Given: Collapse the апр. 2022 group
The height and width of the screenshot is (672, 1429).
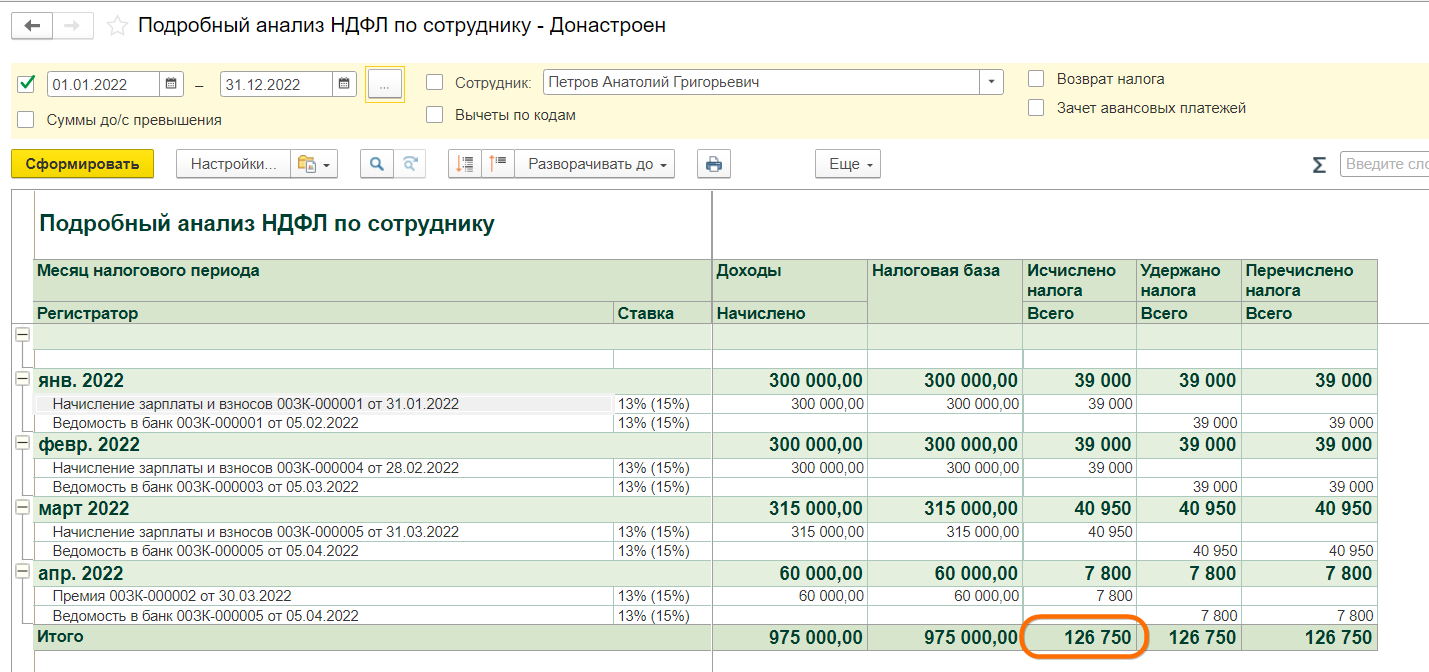Looking at the screenshot, I should 22,571.
